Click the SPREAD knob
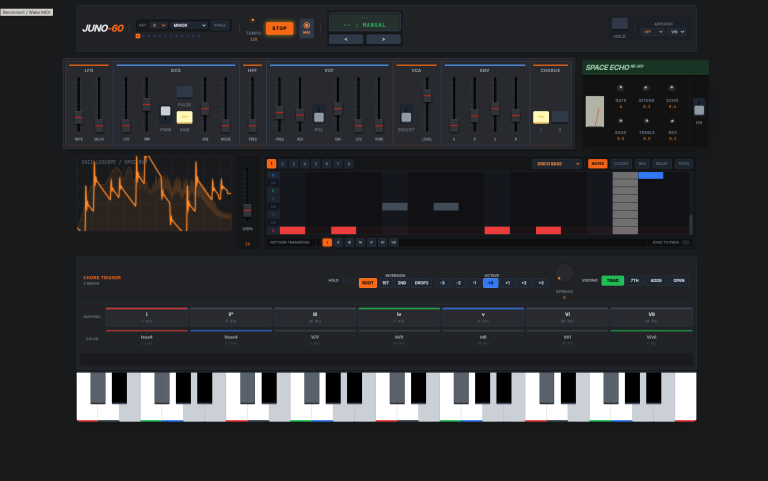The image size is (768, 481). [564, 273]
